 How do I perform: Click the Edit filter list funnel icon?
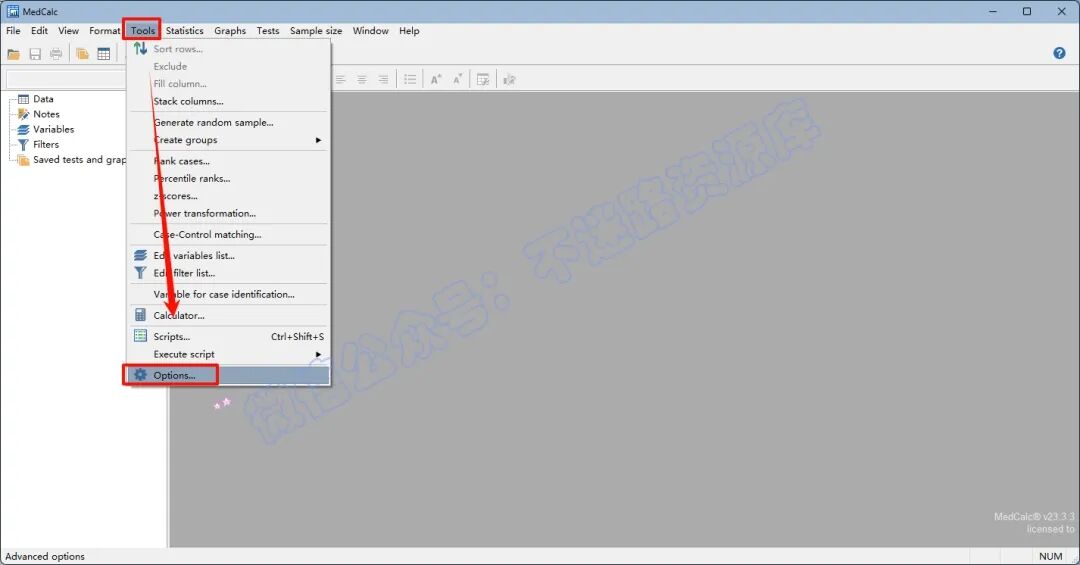click(141, 273)
